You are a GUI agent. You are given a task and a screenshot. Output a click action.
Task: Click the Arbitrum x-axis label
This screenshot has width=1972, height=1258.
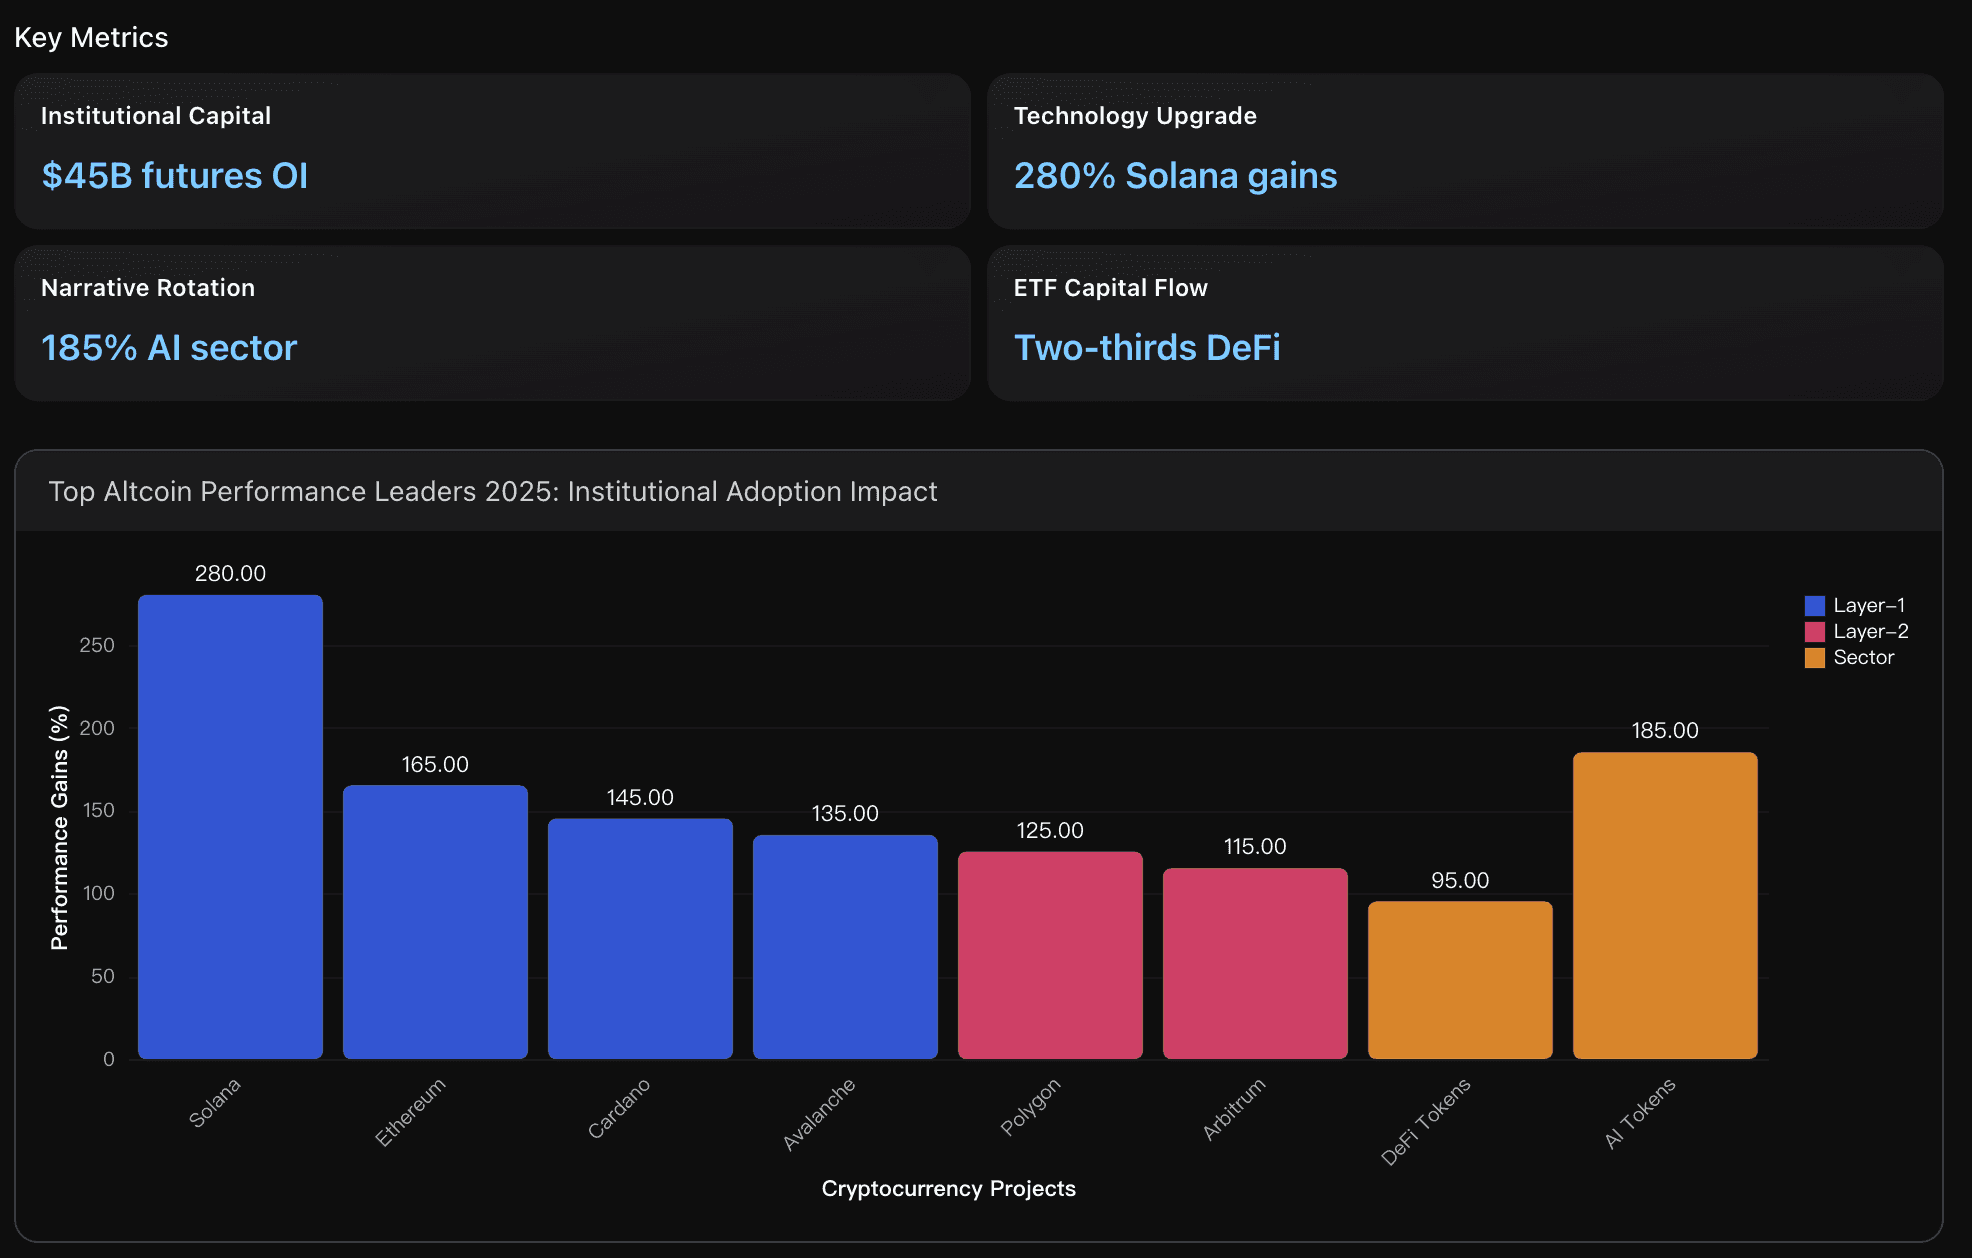coord(1234,1109)
